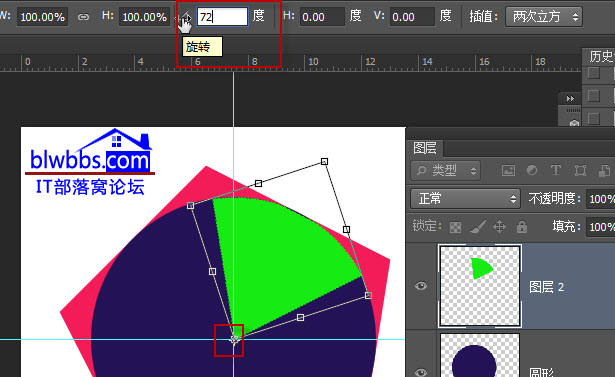Click the top-right corner transform handle
The width and height of the screenshot is (615, 377).
(324, 161)
